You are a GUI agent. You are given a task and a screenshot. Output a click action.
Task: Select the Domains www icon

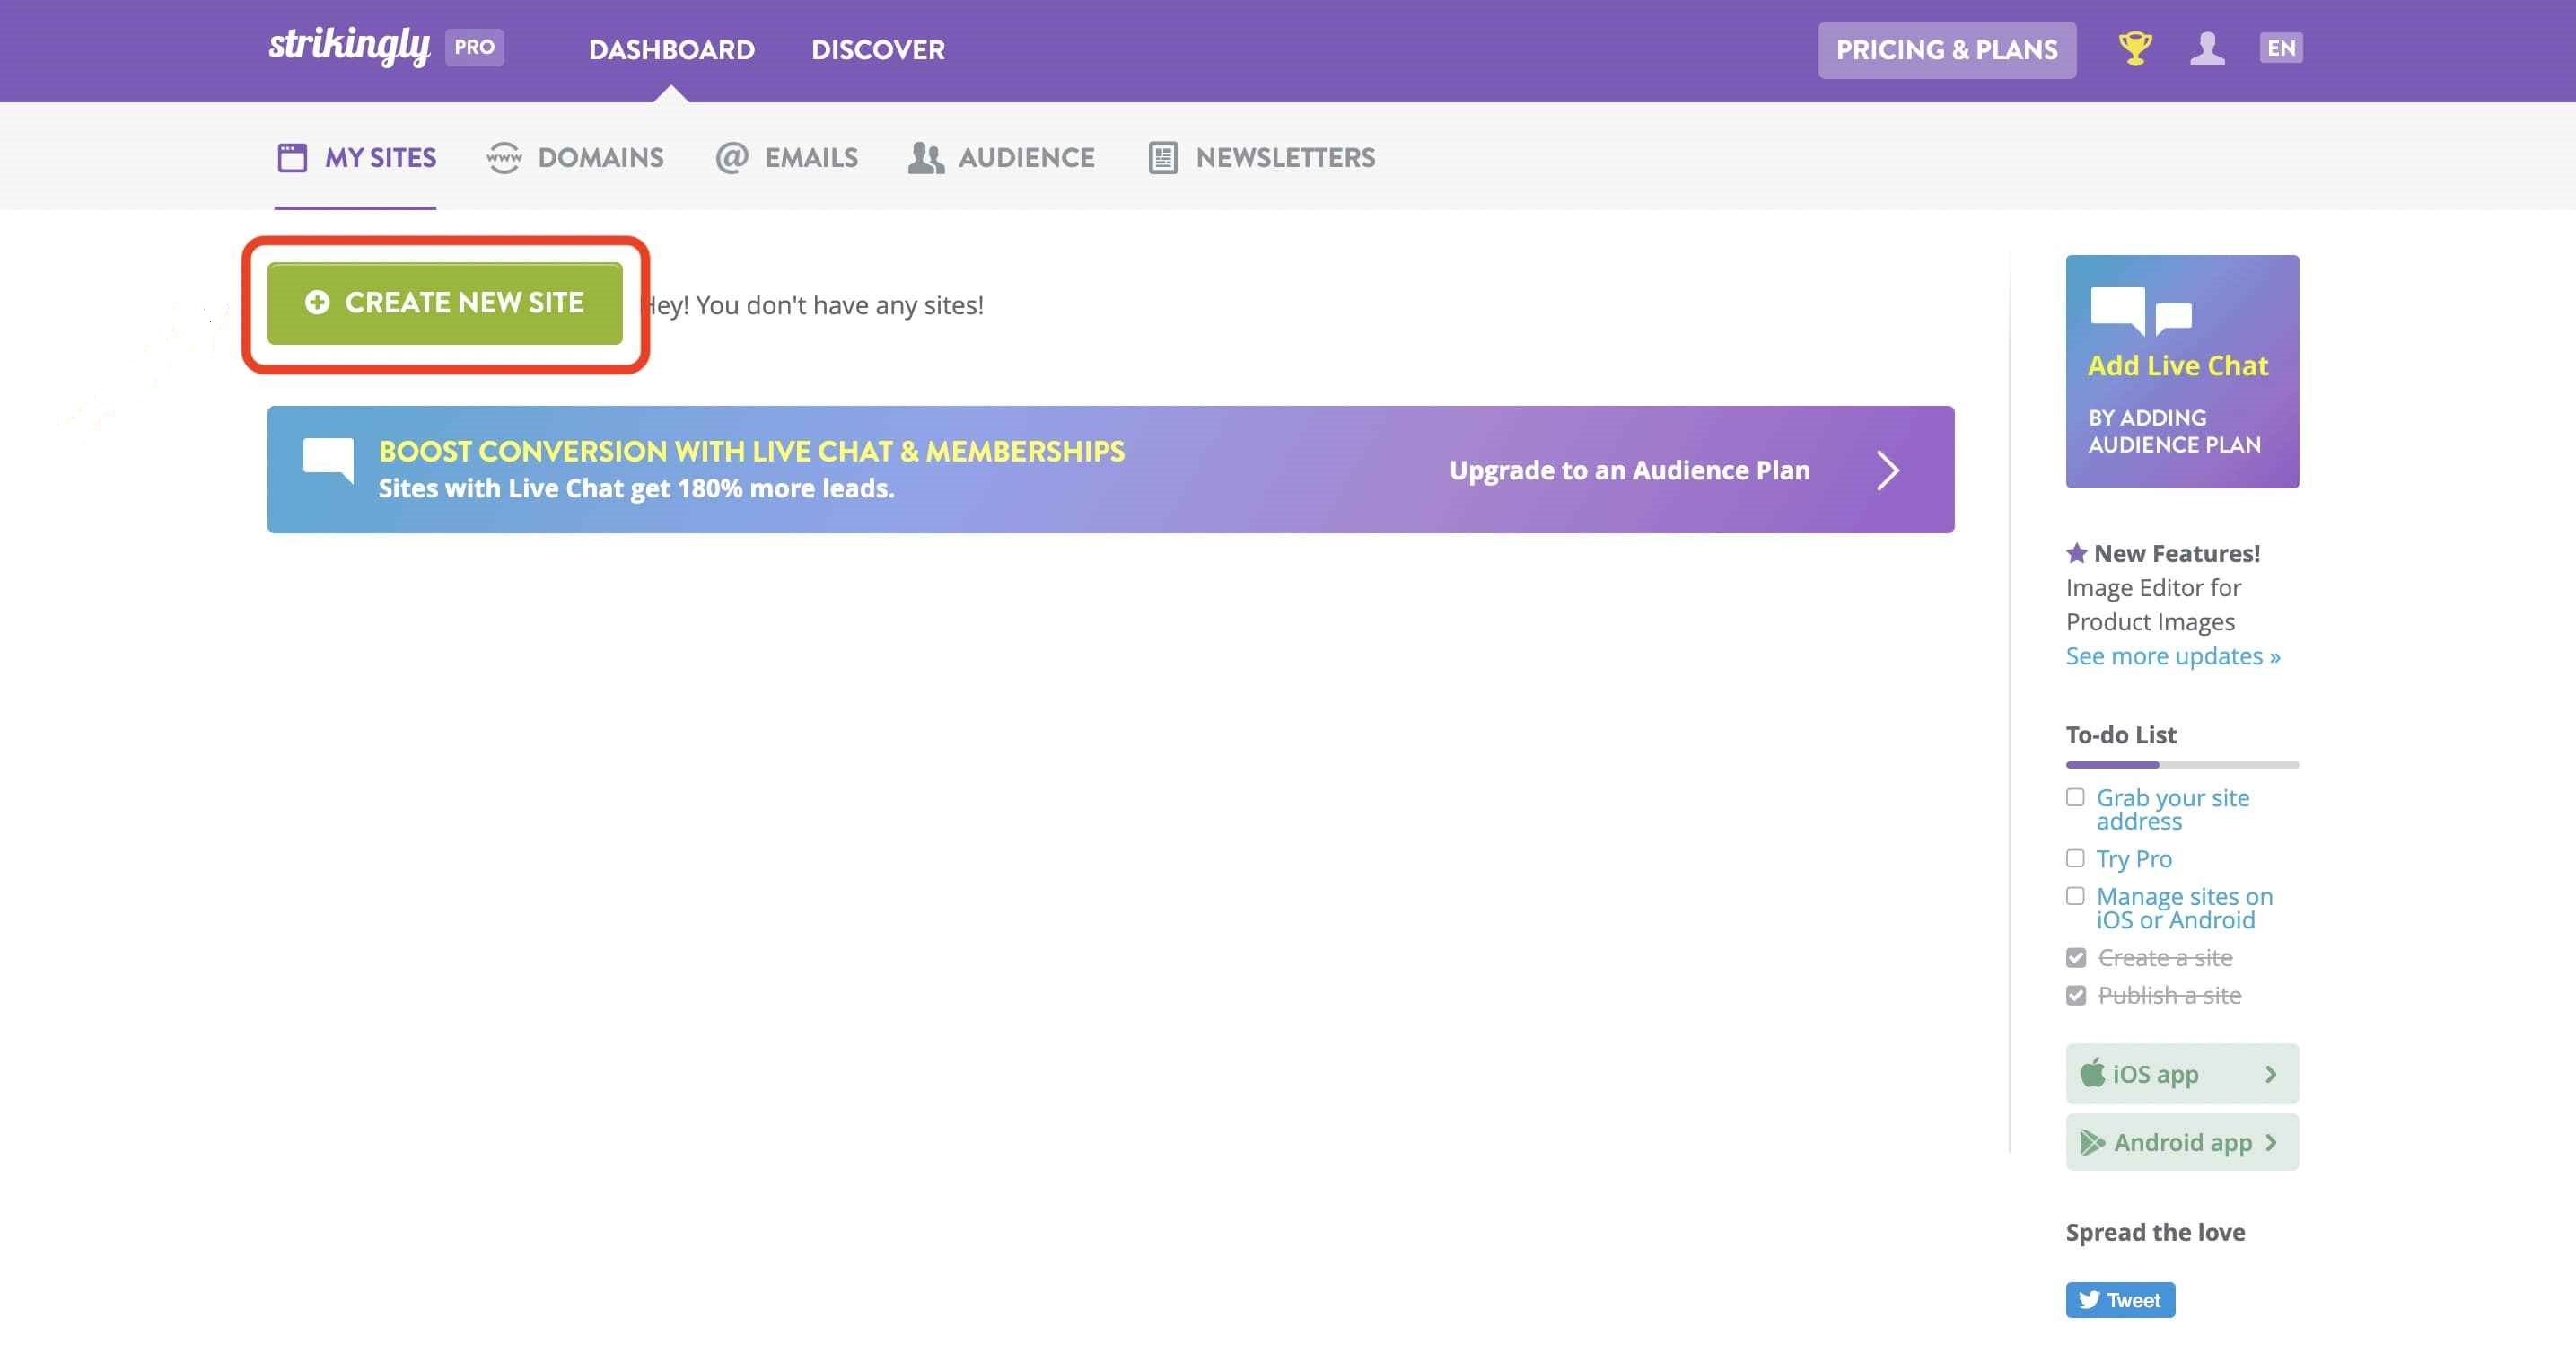coord(505,157)
